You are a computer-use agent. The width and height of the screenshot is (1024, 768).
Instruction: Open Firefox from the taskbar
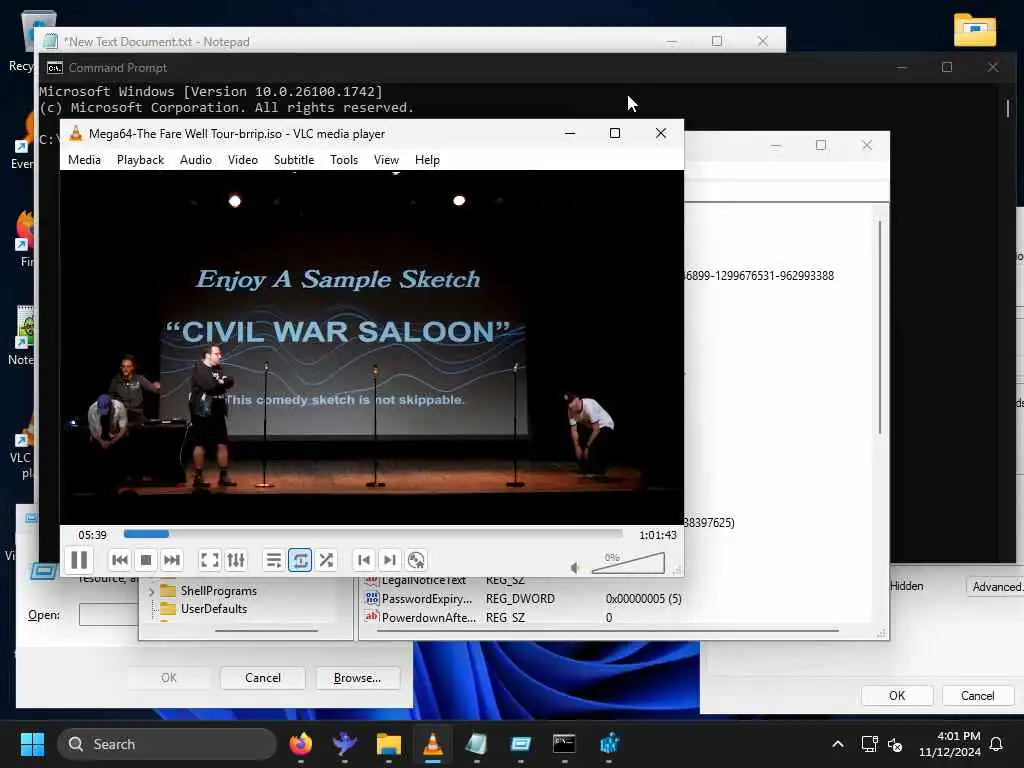tap(300, 744)
